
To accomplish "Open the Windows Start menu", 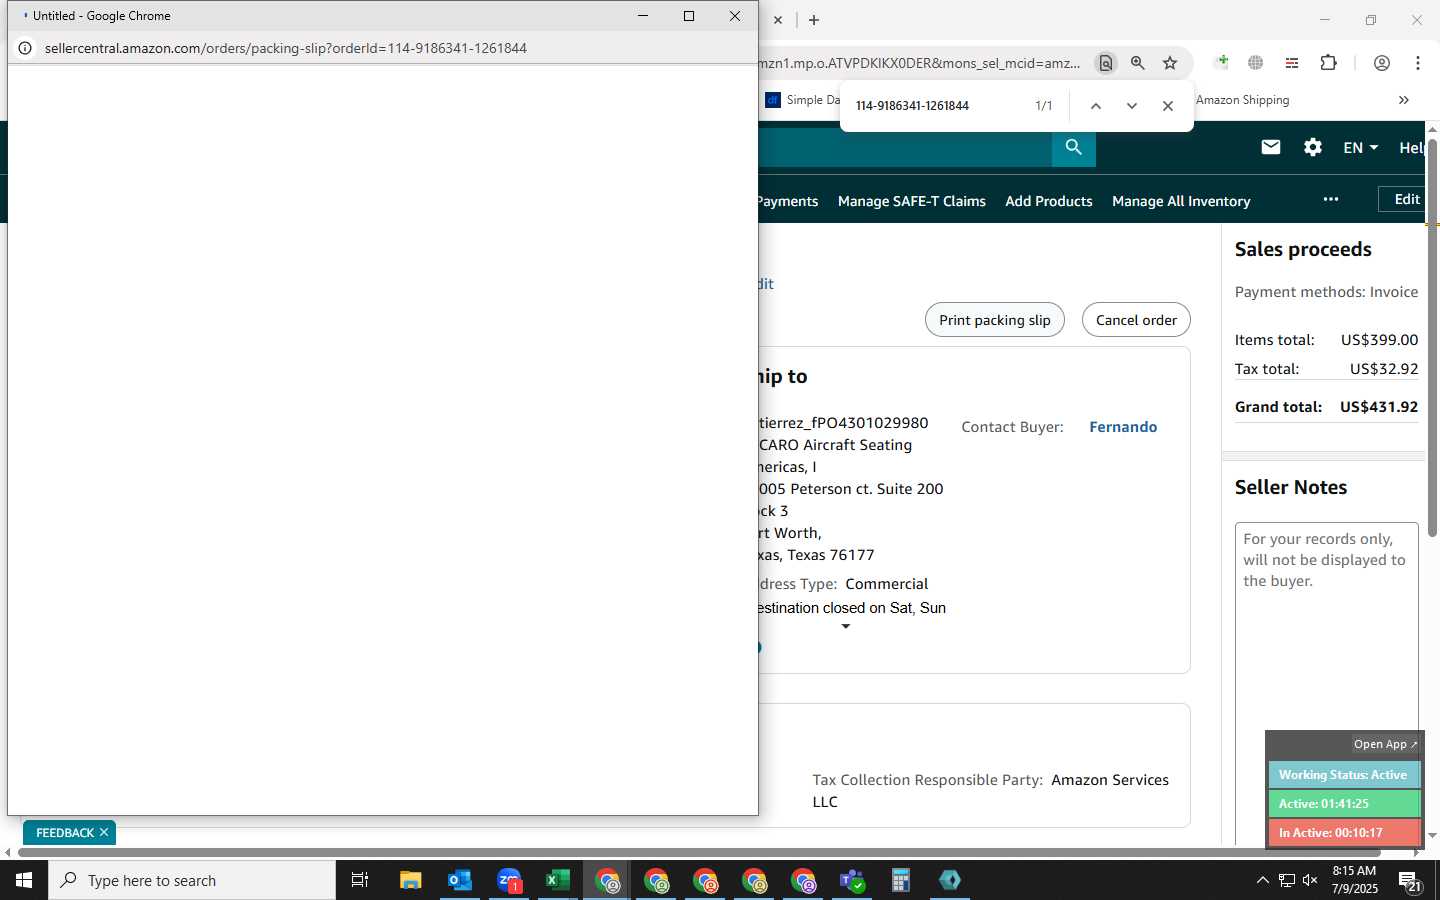I will [x=24, y=880].
